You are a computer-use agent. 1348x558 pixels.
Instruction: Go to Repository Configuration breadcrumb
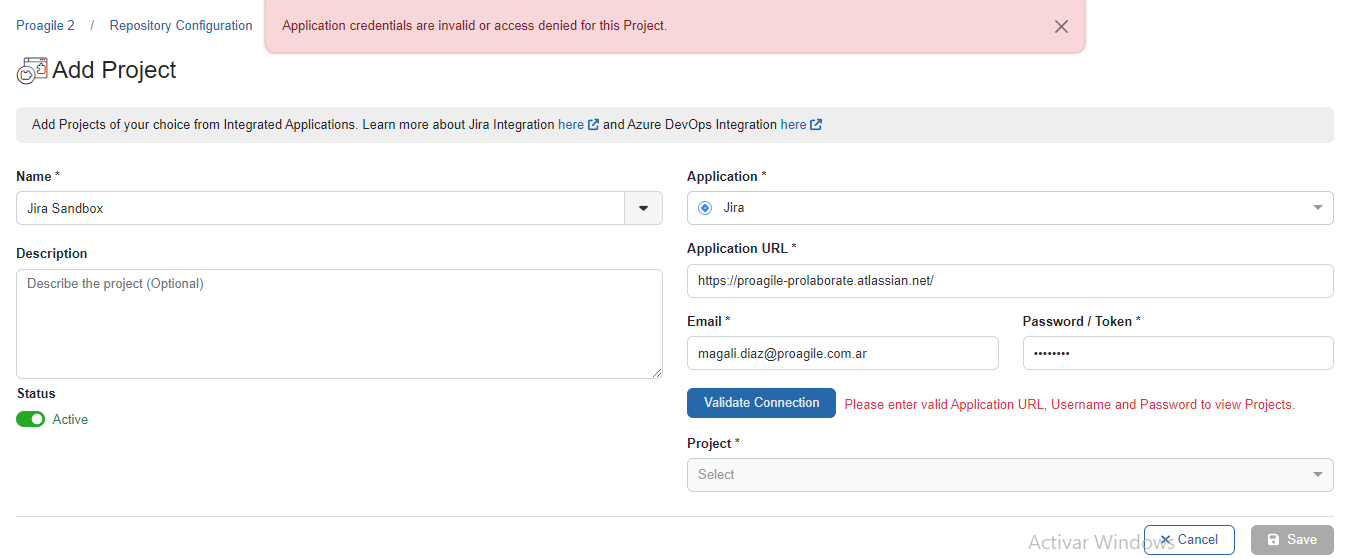181,26
